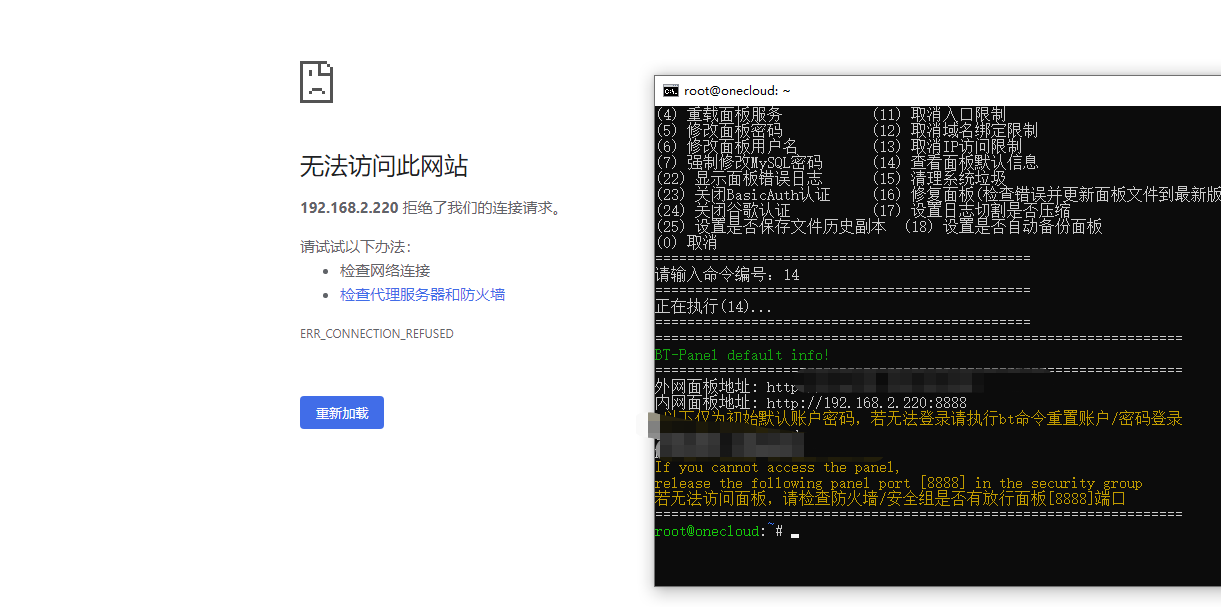Click terminal option (18) 设置是否自动备份面板
The height and width of the screenshot is (607, 1221).
[1003, 226]
